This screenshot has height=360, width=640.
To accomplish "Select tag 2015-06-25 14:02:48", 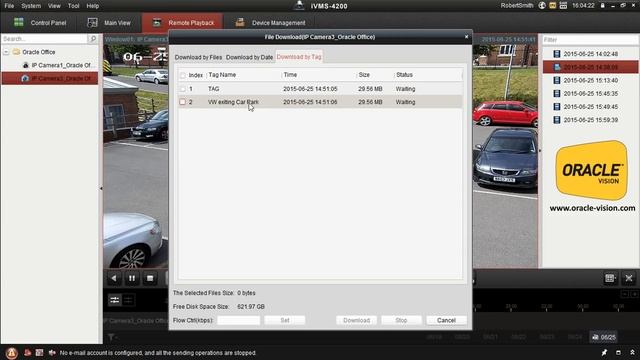I will (x=590, y=54).
